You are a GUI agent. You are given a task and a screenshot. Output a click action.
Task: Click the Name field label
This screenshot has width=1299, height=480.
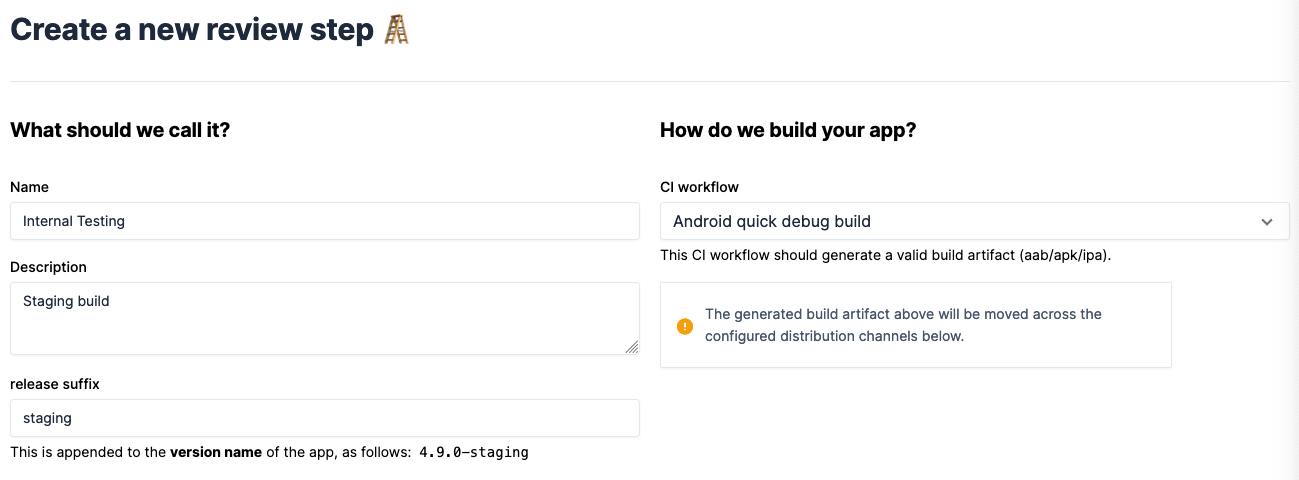click(29, 187)
